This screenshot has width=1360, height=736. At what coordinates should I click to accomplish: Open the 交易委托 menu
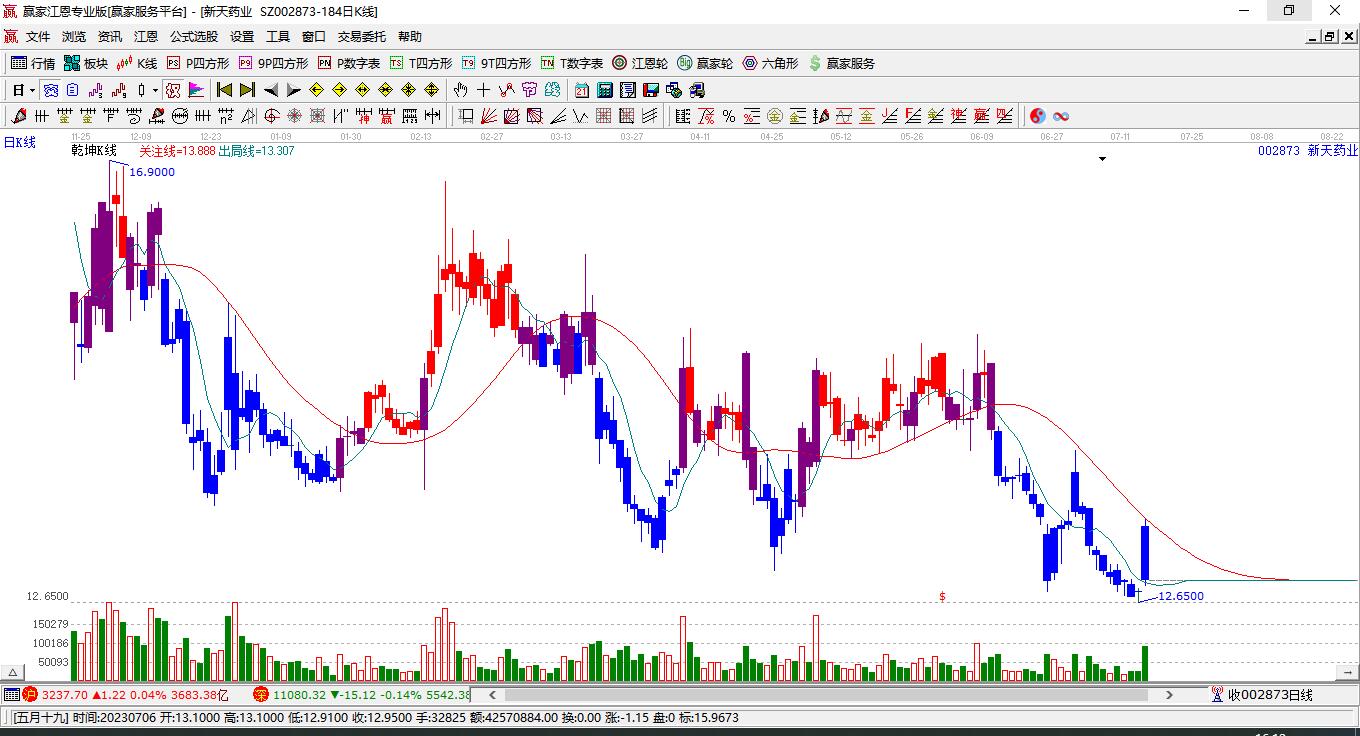(x=362, y=37)
